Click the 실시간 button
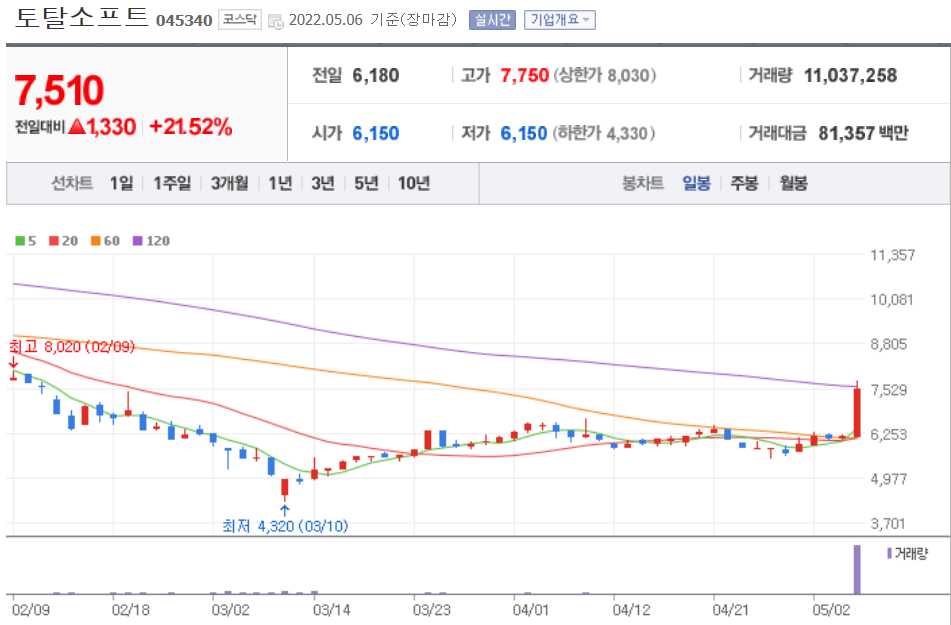 click(492, 20)
